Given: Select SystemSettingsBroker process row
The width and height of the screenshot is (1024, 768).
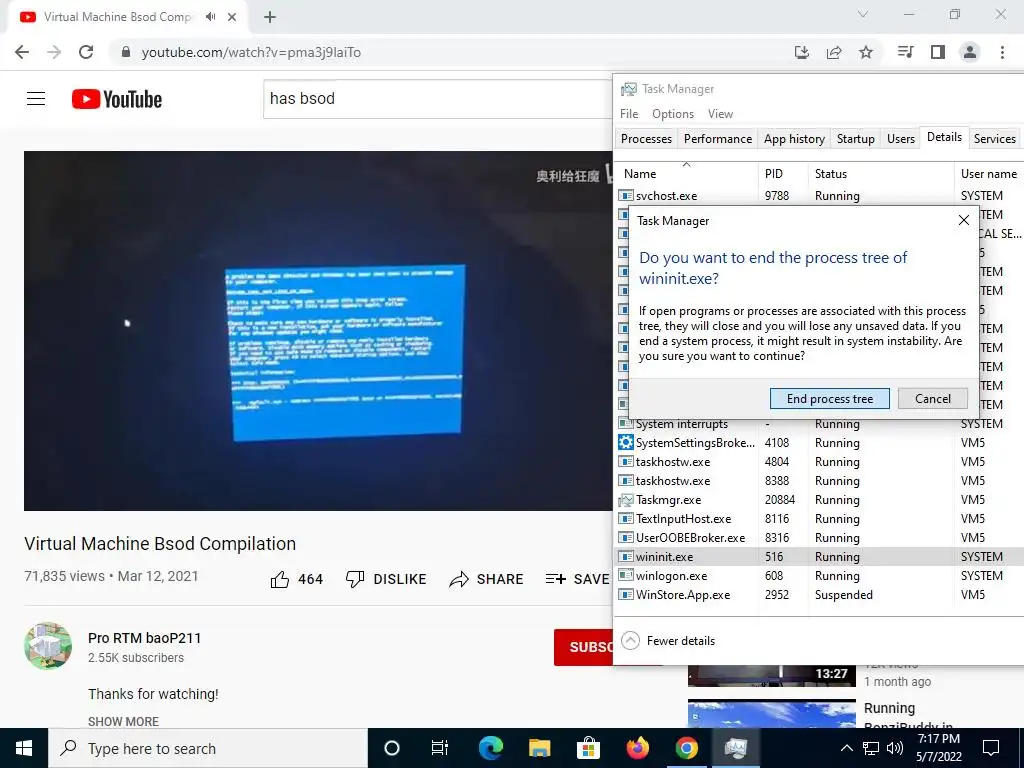Looking at the screenshot, I should [x=819, y=443].
